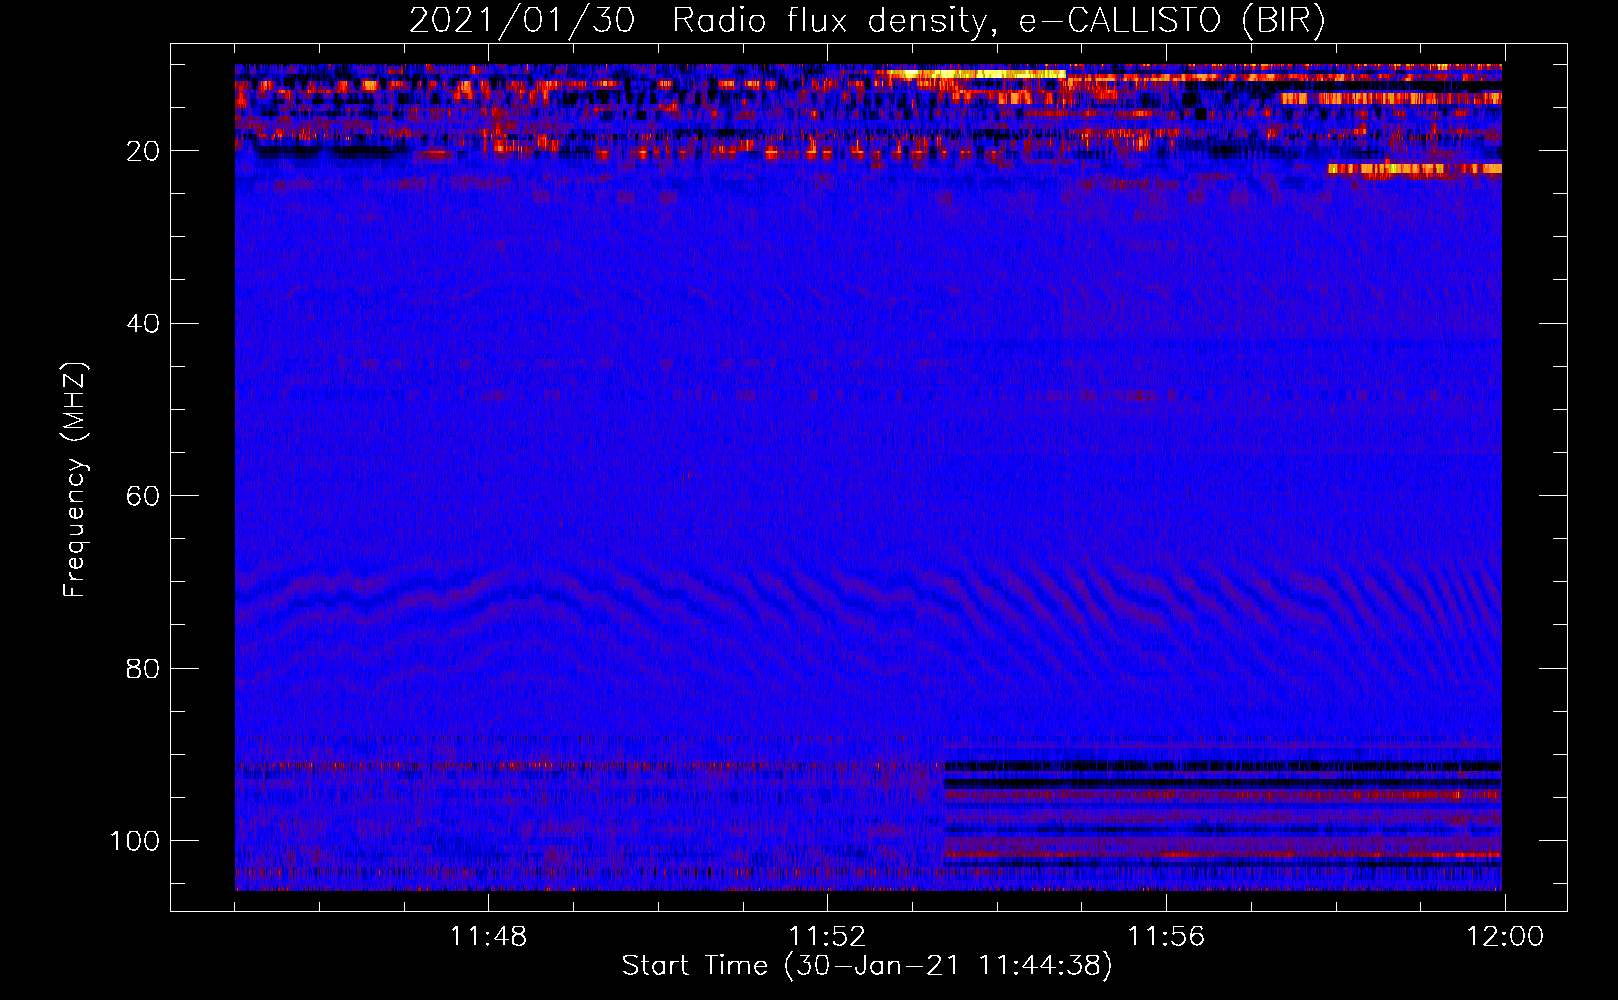This screenshot has width=1618, height=1000.
Task: Click the "80" frequency tick label
Action: pos(144,668)
